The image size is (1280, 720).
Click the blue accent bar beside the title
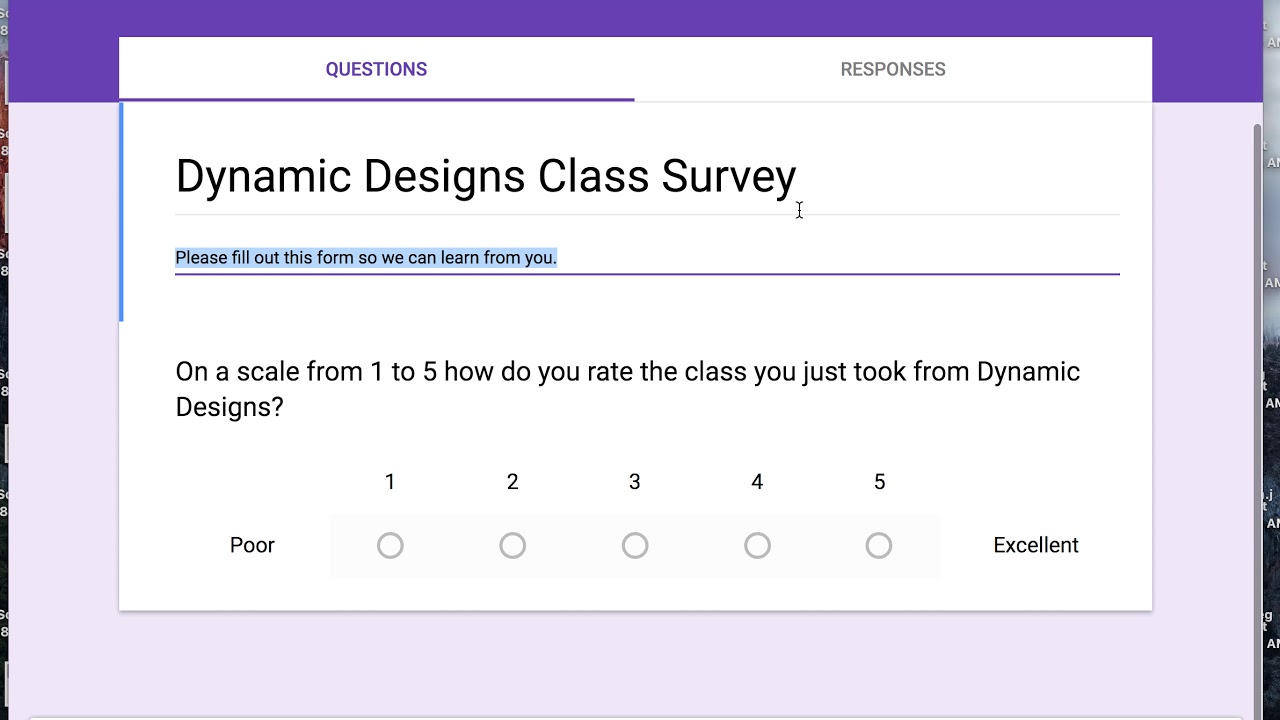pyautogui.click(x=121, y=212)
